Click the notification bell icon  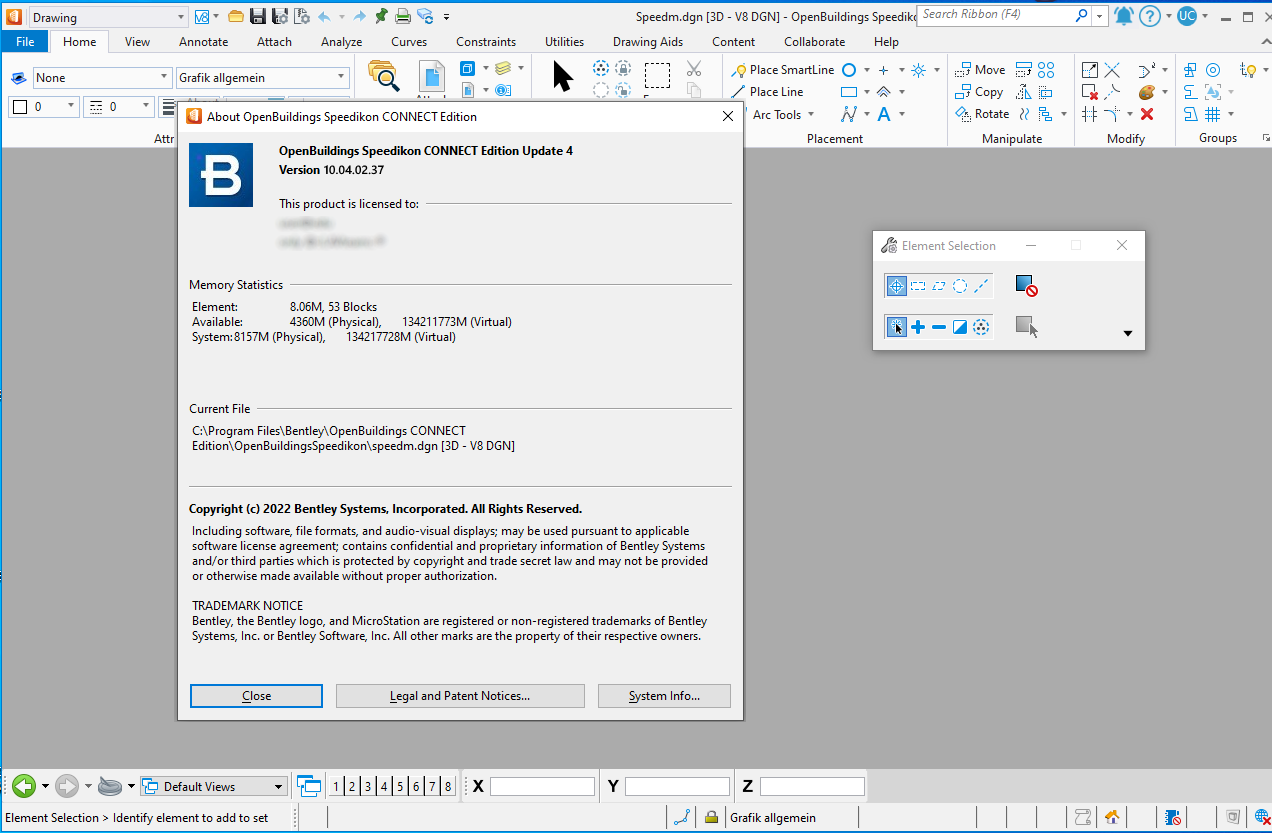click(1124, 16)
